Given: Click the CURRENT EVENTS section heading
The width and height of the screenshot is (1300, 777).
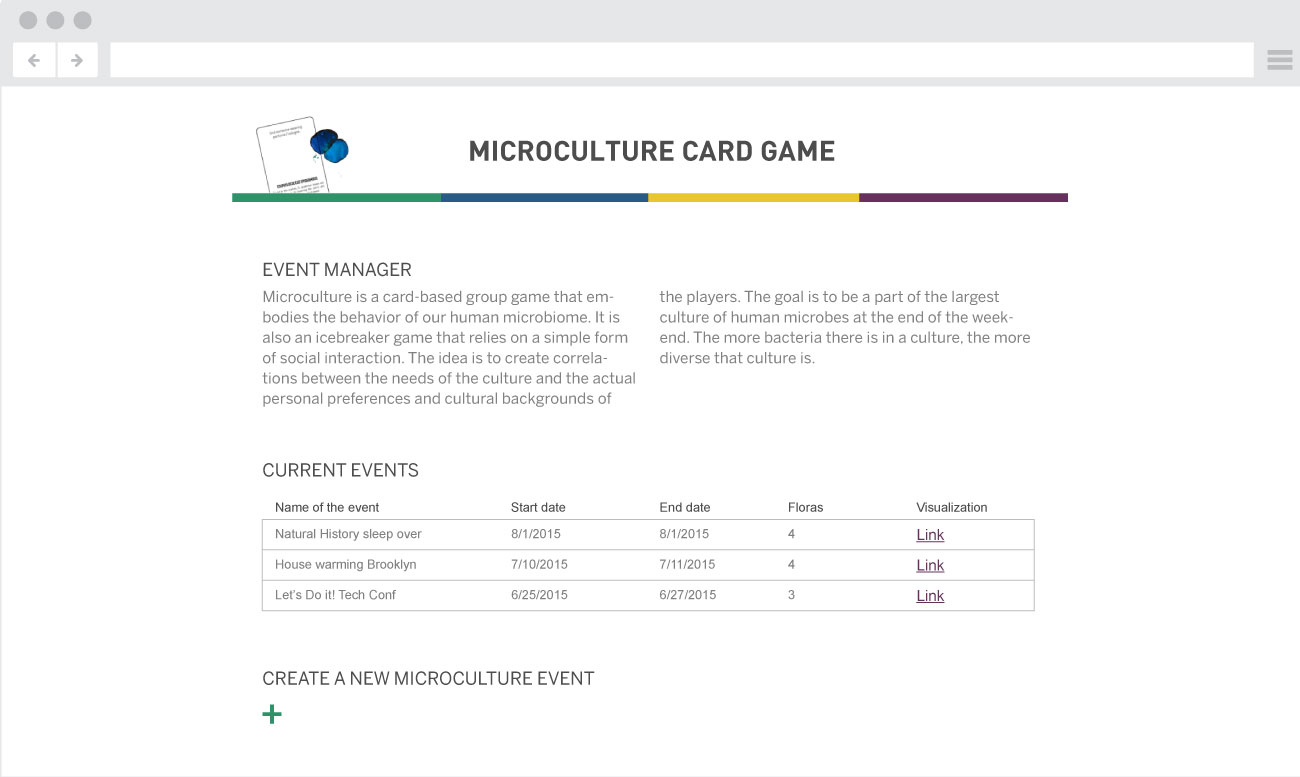Looking at the screenshot, I should tap(340, 470).
